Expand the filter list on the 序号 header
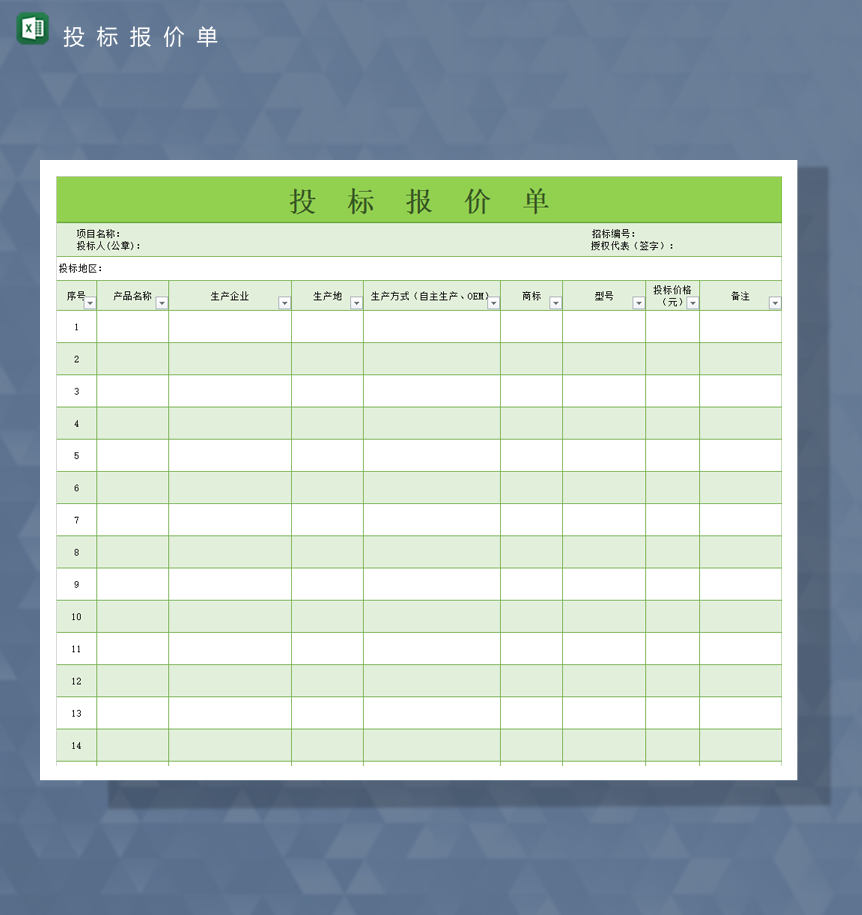Image resolution: width=862 pixels, height=915 pixels. click(x=90, y=304)
